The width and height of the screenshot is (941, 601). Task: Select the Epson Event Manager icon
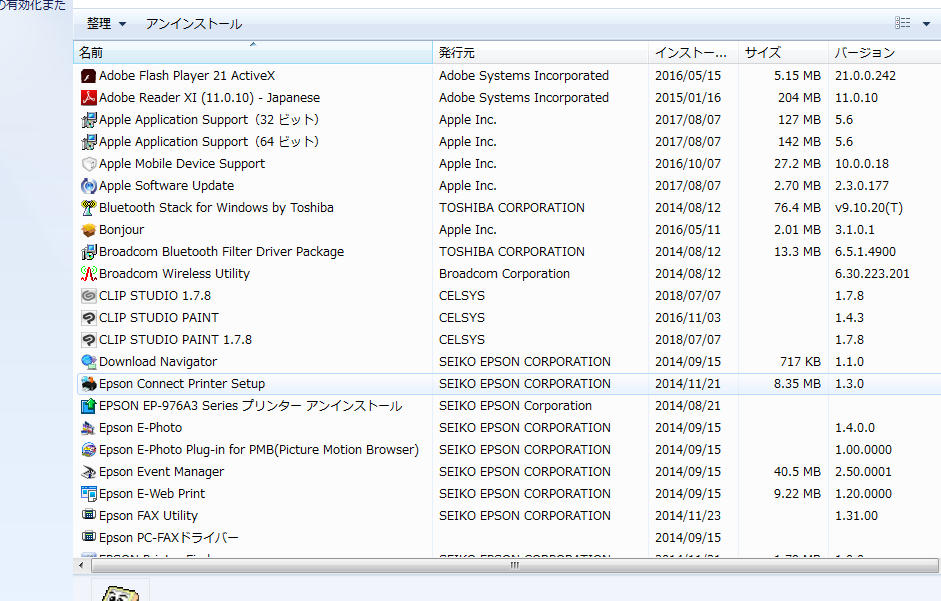tap(88, 472)
